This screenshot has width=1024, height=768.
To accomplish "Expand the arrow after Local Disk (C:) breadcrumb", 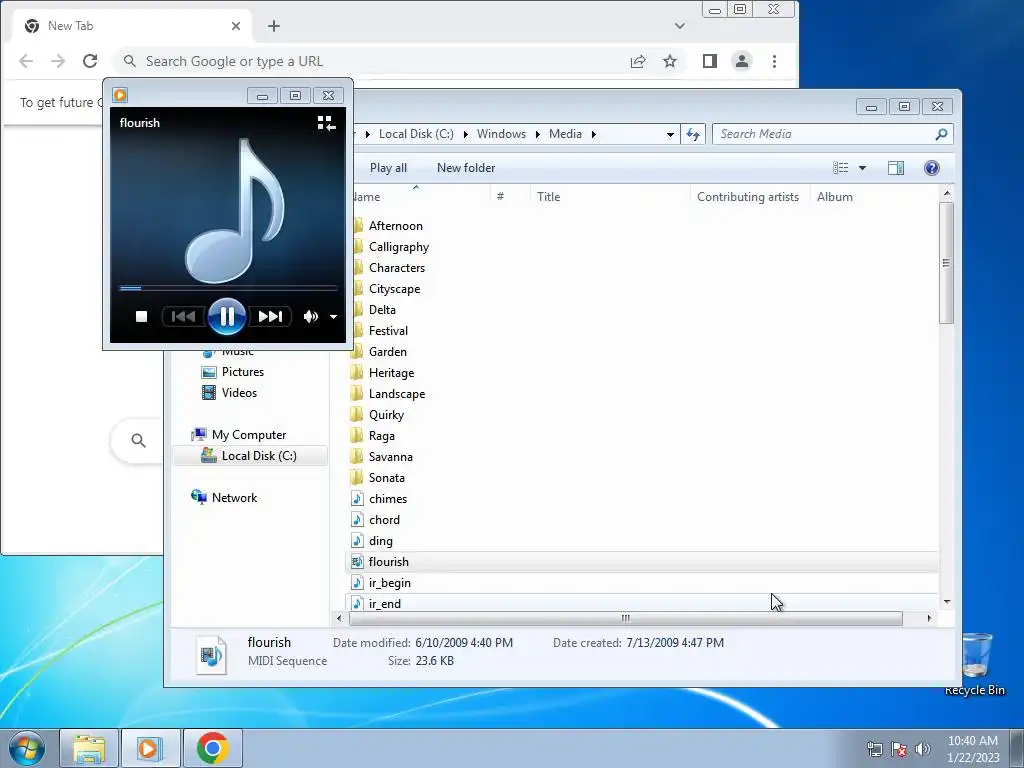I will pos(466,134).
